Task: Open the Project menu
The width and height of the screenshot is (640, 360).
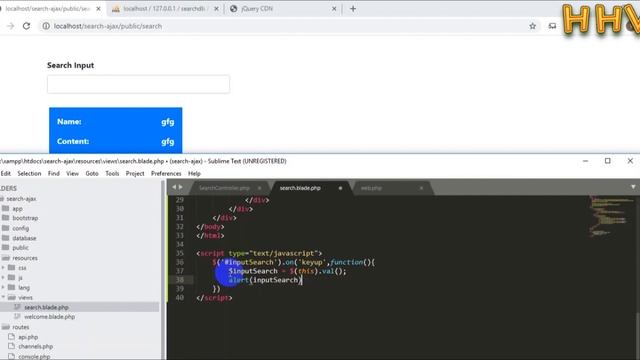Action: point(135,173)
